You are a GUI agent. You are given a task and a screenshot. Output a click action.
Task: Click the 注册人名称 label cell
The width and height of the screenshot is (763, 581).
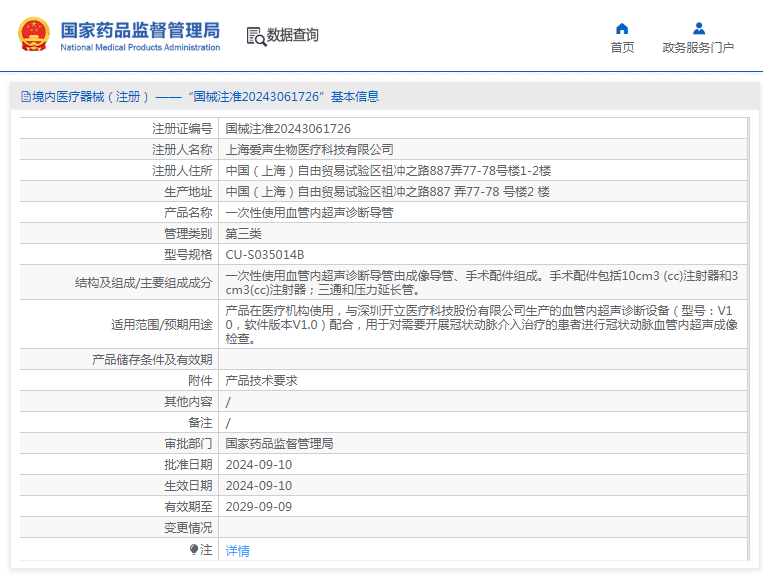coord(119,149)
